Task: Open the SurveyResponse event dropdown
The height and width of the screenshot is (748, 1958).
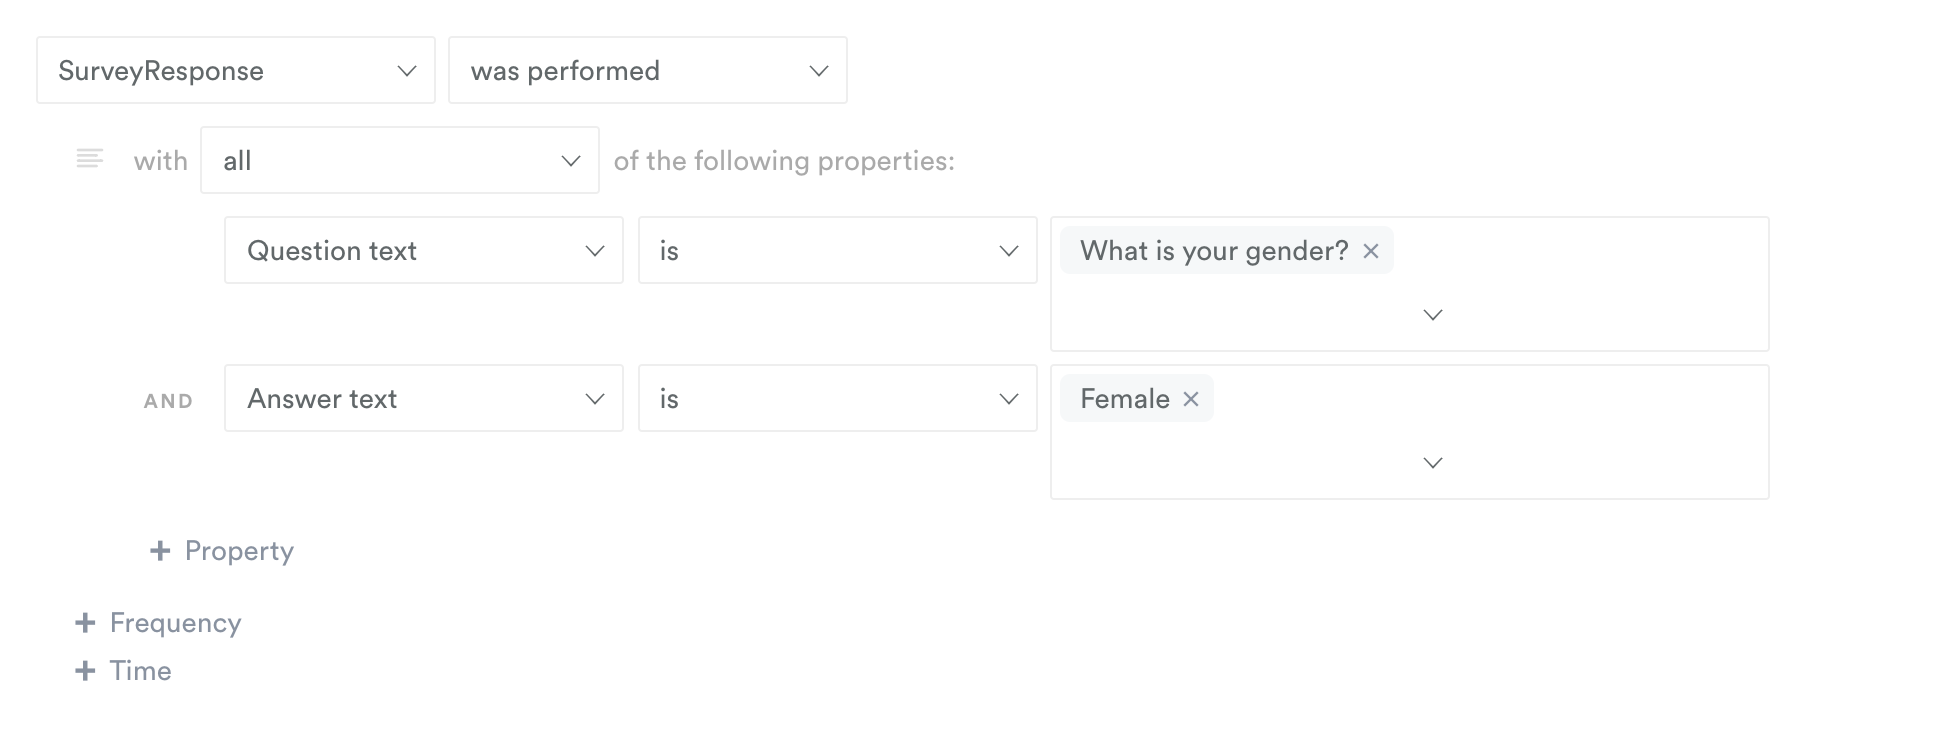Action: point(236,70)
